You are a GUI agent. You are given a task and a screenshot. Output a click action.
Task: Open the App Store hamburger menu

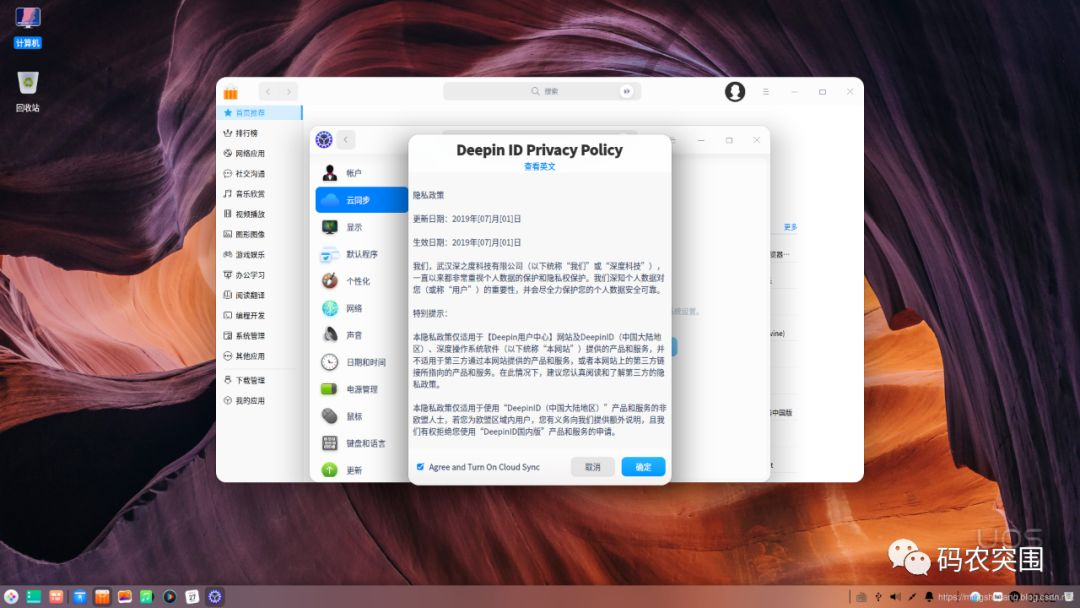766,92
